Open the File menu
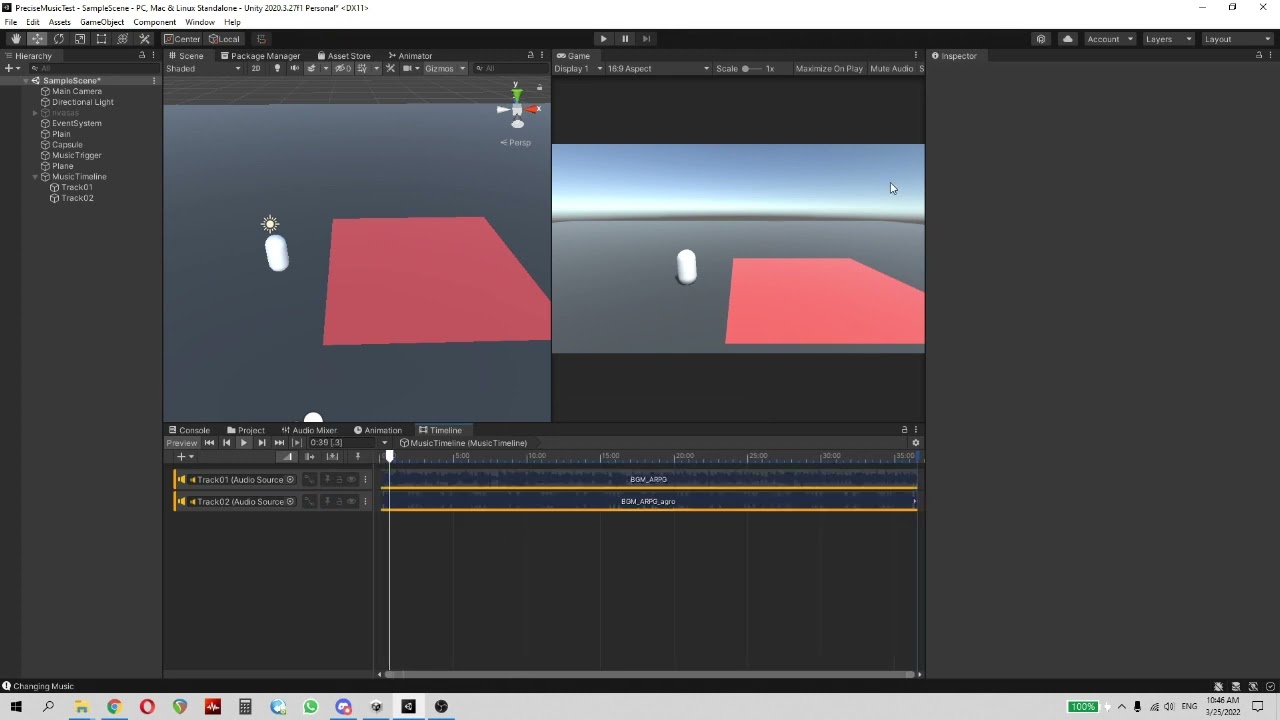This screenshot has height=720, width=1280. click(11, 22)
